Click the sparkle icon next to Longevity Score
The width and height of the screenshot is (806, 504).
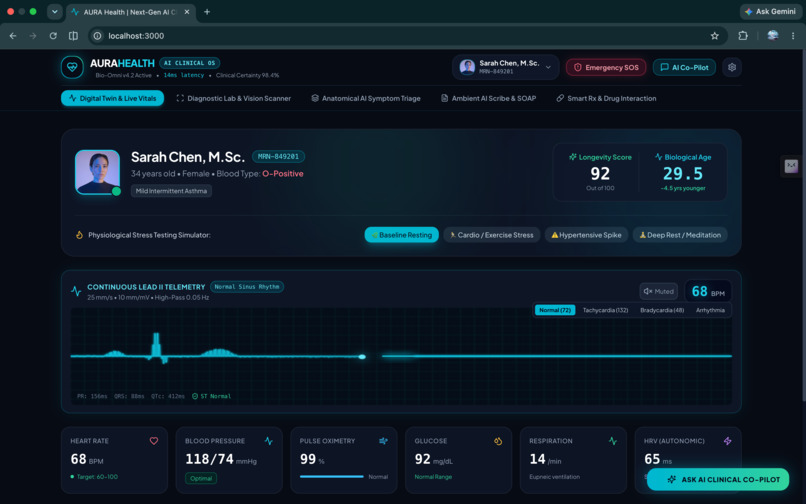coord(573,157)
